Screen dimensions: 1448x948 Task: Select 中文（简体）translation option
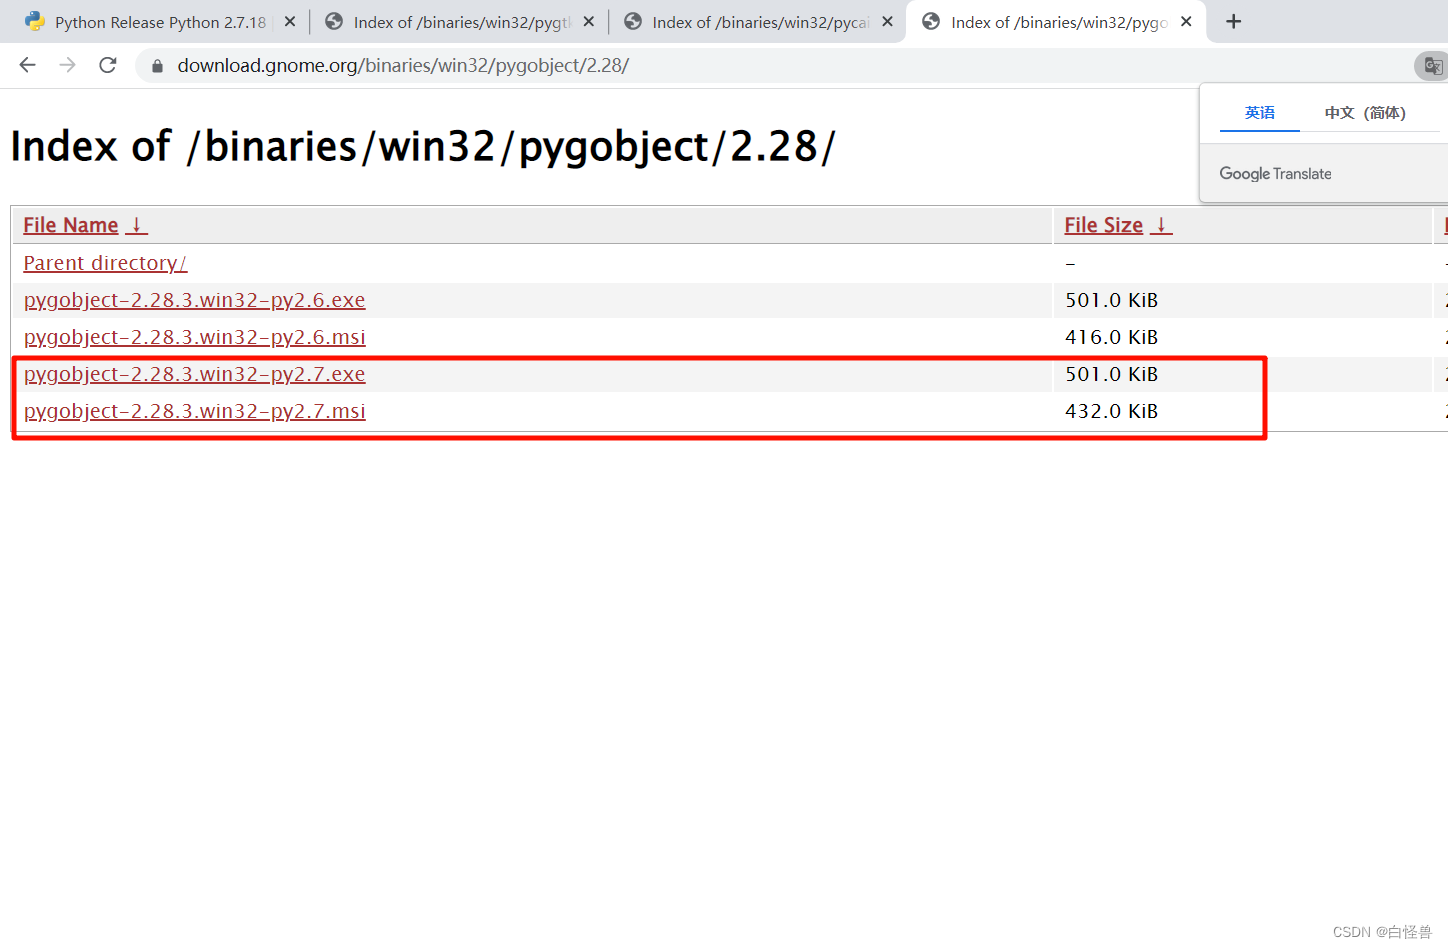[1366, 112]
